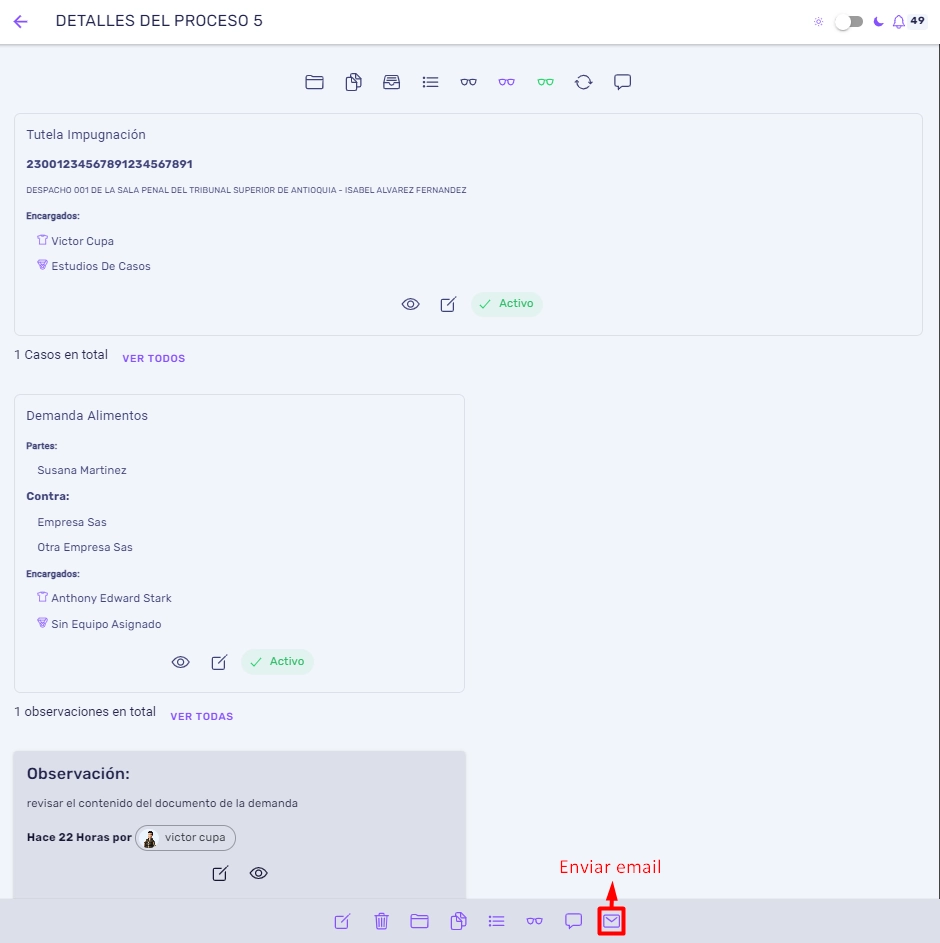Open notifications bell showing 49
Screen dimensions: 940x943
point(899,22)
